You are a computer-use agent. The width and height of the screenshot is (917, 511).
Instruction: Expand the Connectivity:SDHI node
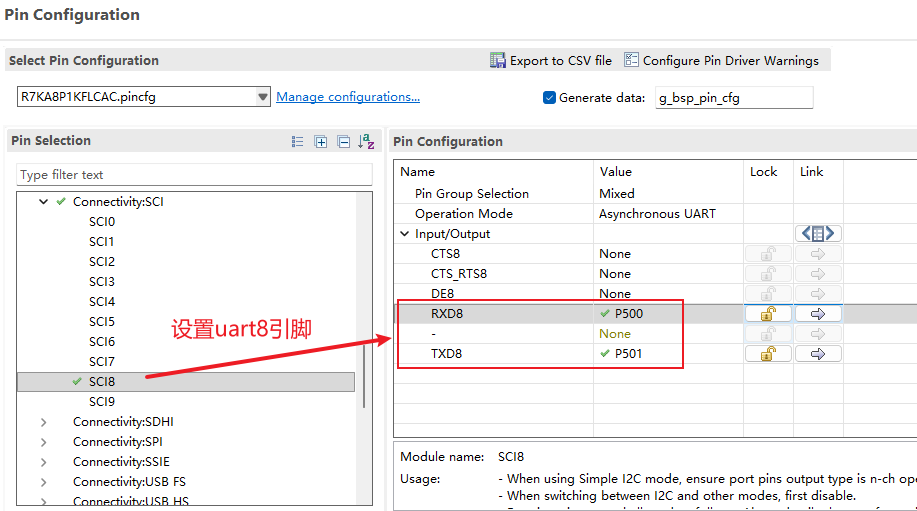click(x=43, y=422)
